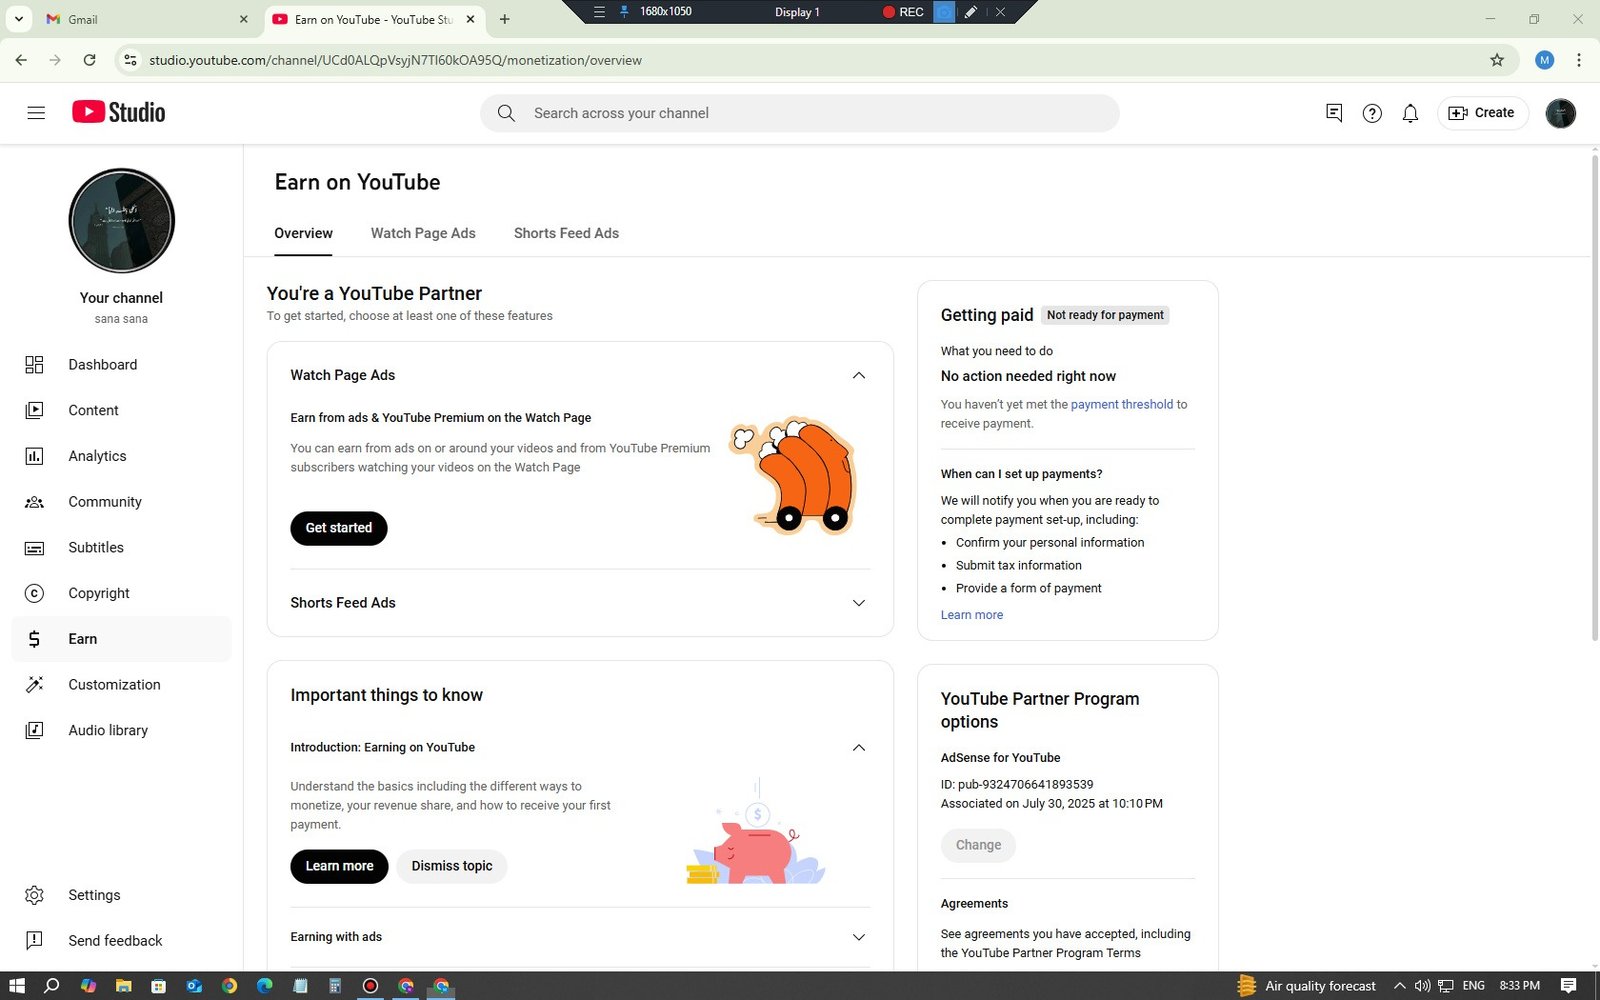Switch to the Shorts Feed Ads tab
This screenshot has height=1000, width=1600.
pos(566,233)
